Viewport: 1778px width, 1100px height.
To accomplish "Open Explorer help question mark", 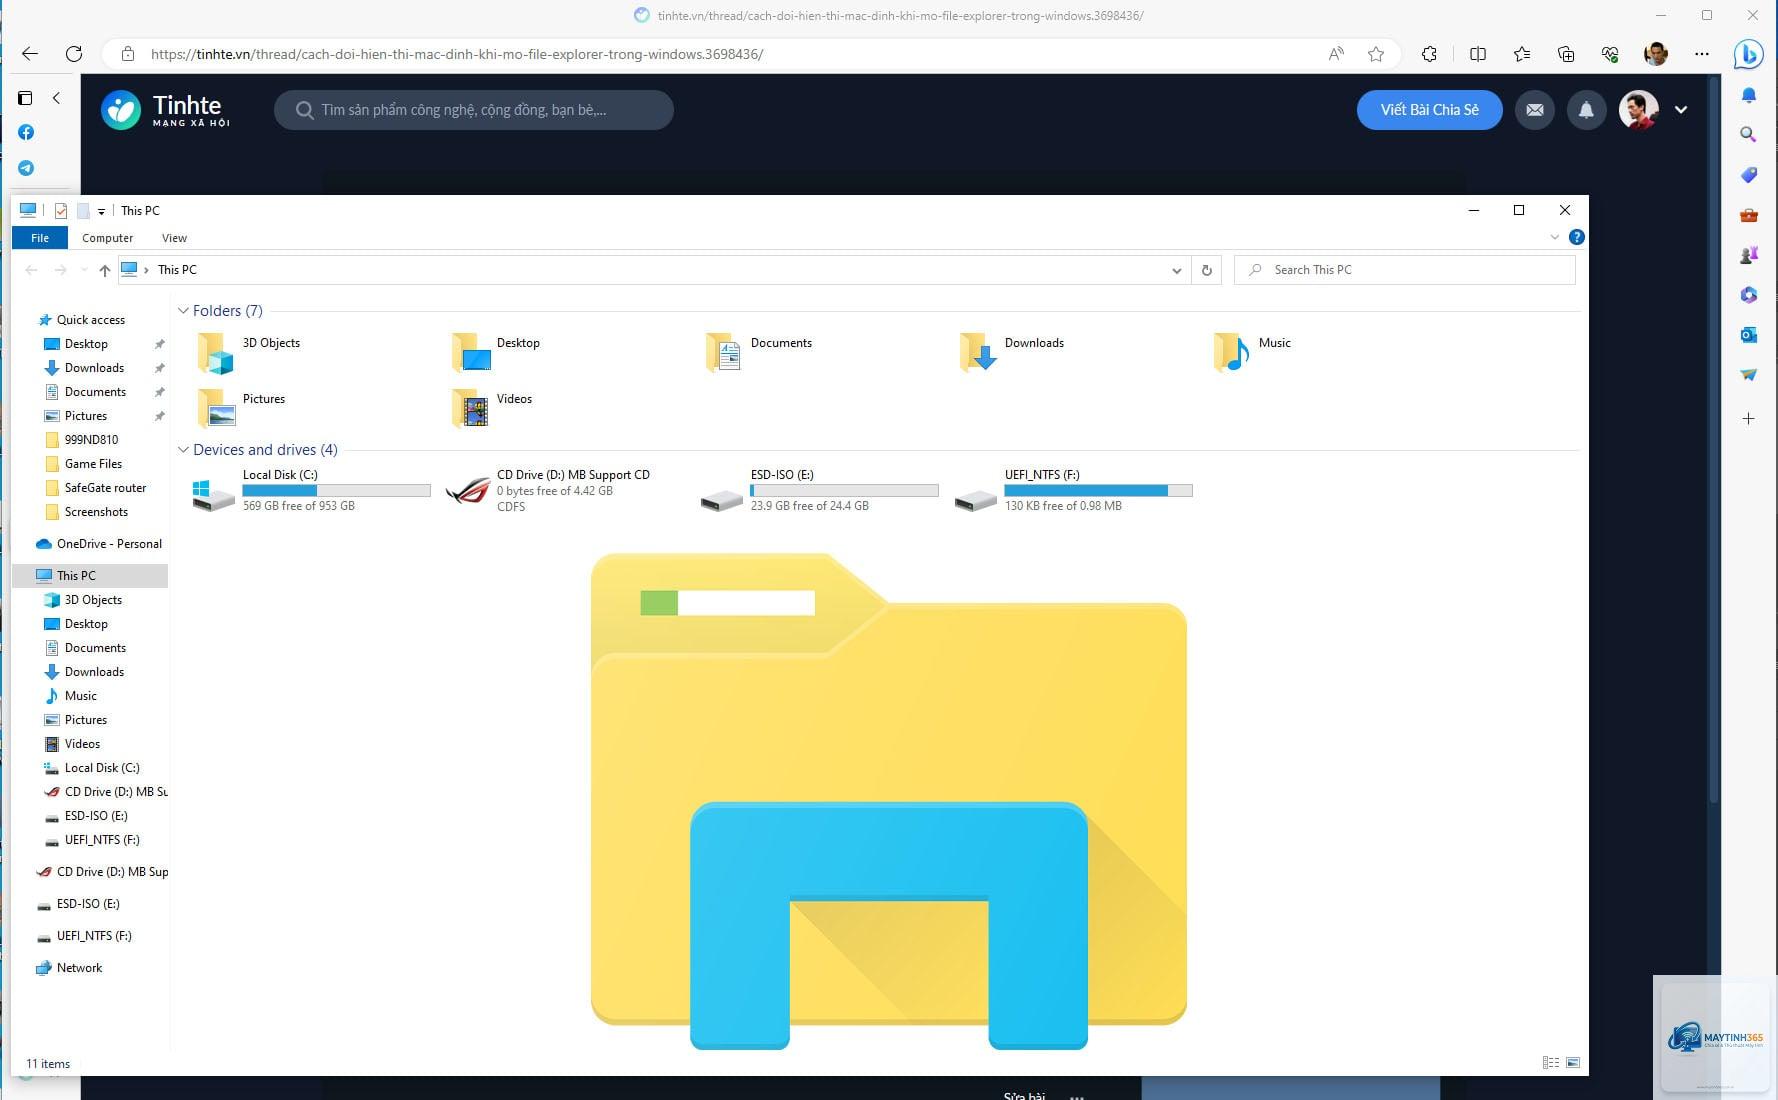I will 1577,237.
